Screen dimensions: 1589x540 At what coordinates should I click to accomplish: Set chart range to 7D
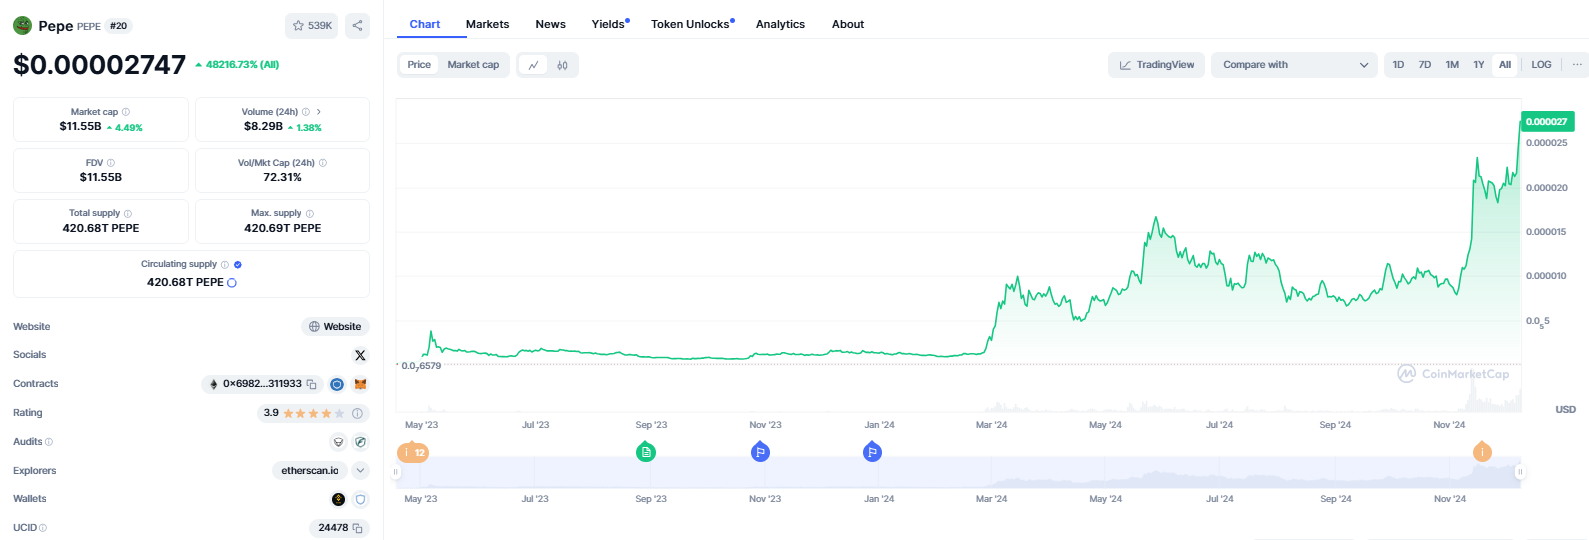pyautogui.click(x=1425, y=65)
